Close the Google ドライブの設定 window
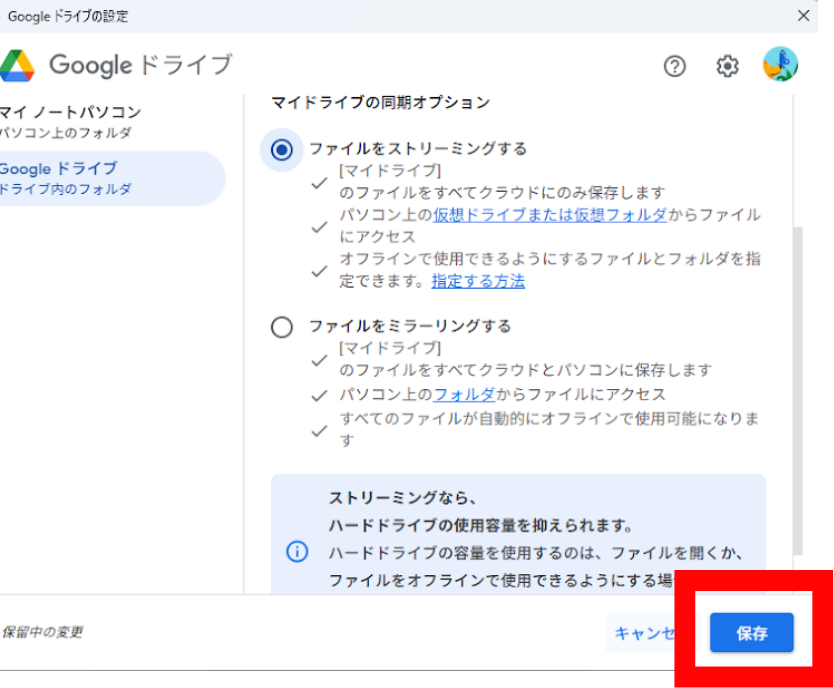The width and height of the screenshot is (834, 688). [803, 16]
